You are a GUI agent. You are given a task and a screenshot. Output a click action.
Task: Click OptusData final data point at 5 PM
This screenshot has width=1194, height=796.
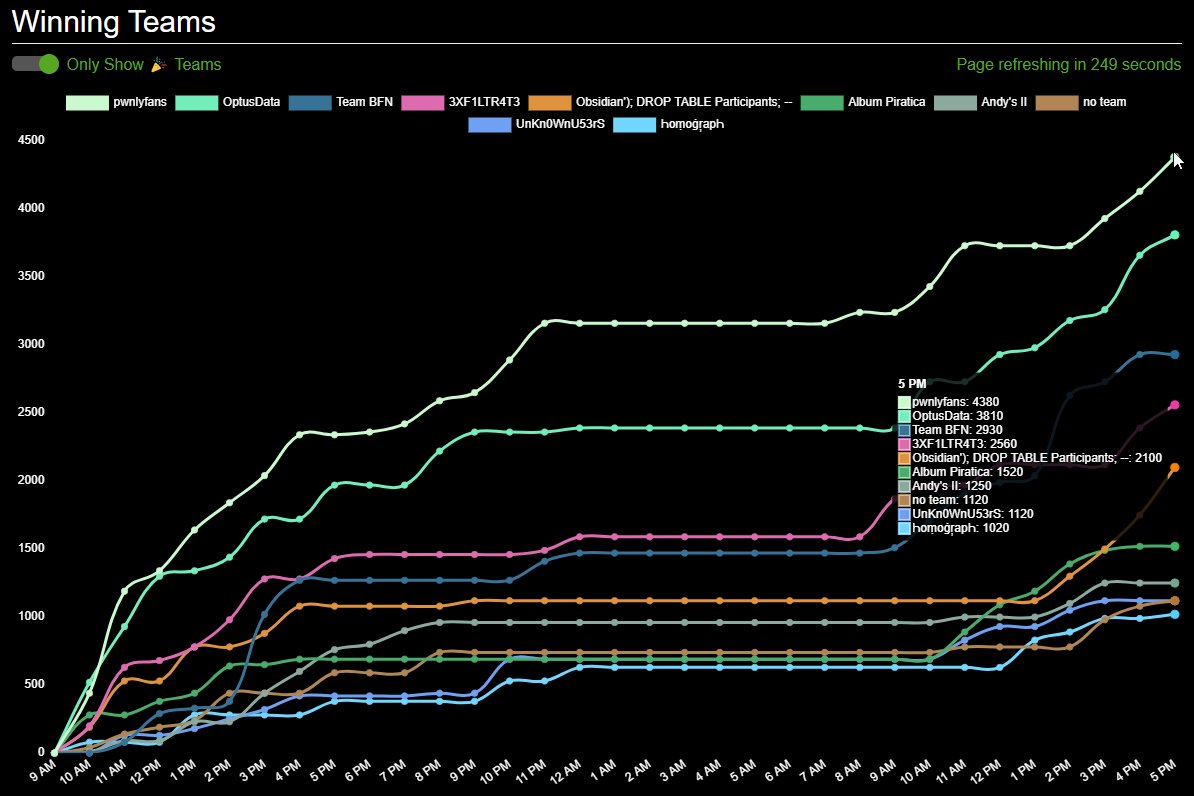[x=1174, y=235]
